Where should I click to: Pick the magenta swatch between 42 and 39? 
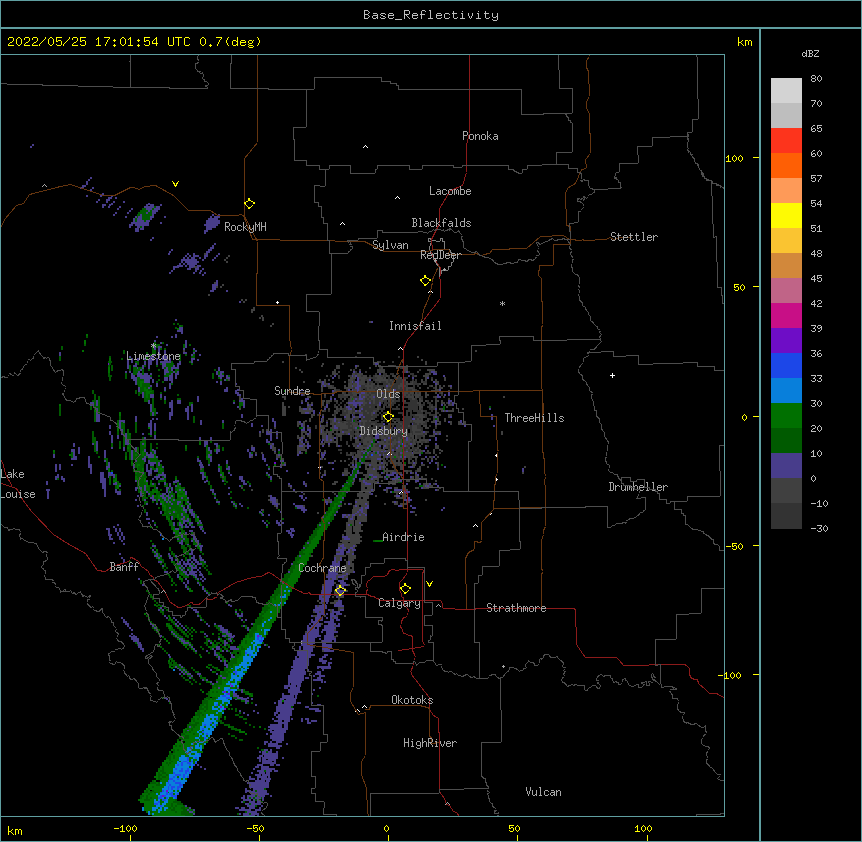tap(786, 315)
